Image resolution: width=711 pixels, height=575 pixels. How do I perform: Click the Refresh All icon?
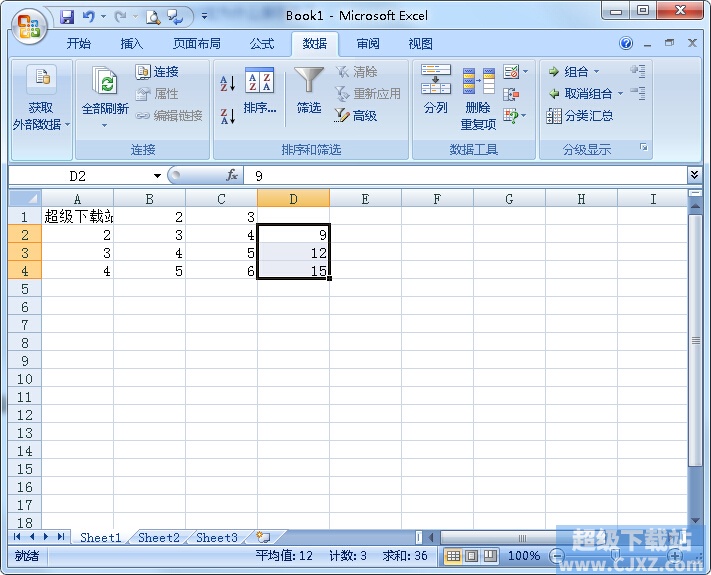coord(105,81)
